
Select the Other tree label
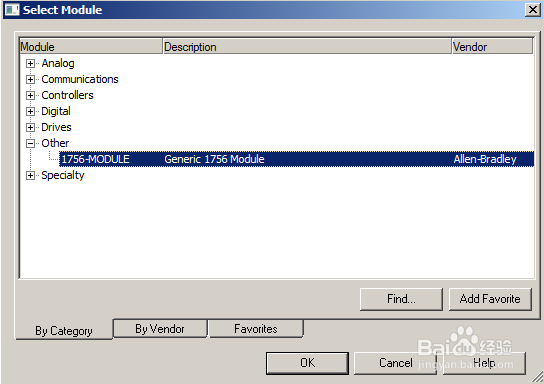(55, 143)
